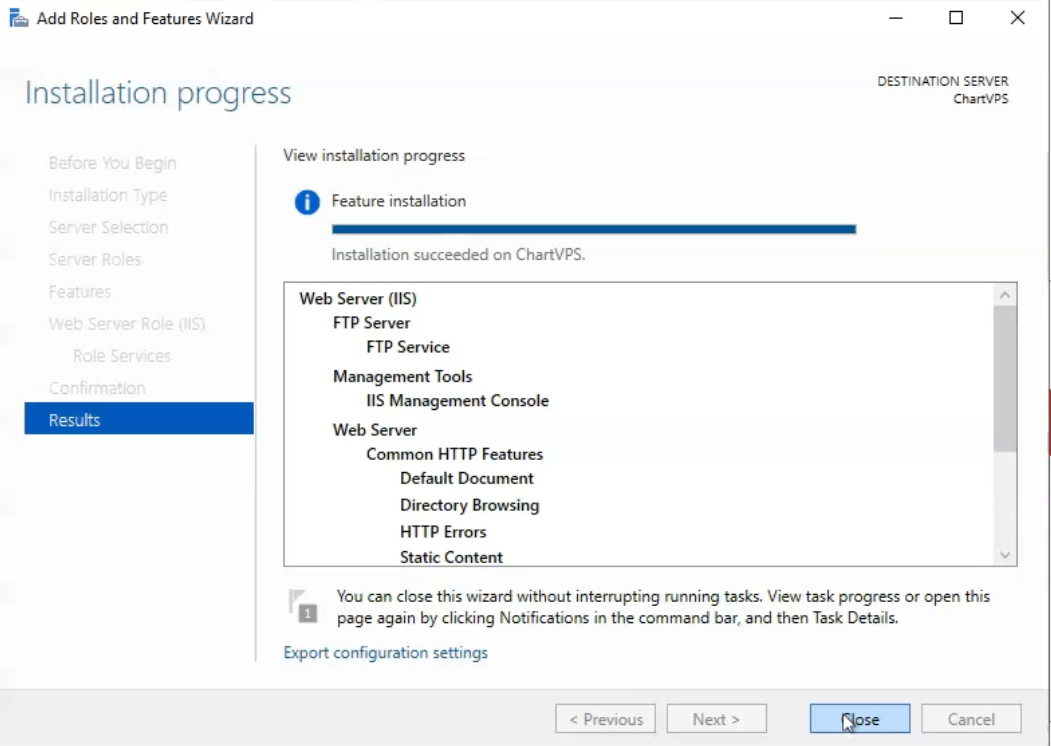
Task: Click the blue information icon
Action: coord(307,203)
